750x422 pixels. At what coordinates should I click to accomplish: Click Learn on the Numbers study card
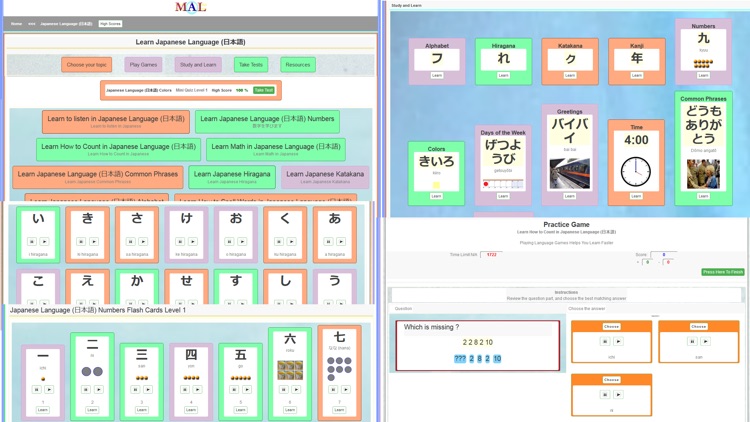[x=703, y=76]
